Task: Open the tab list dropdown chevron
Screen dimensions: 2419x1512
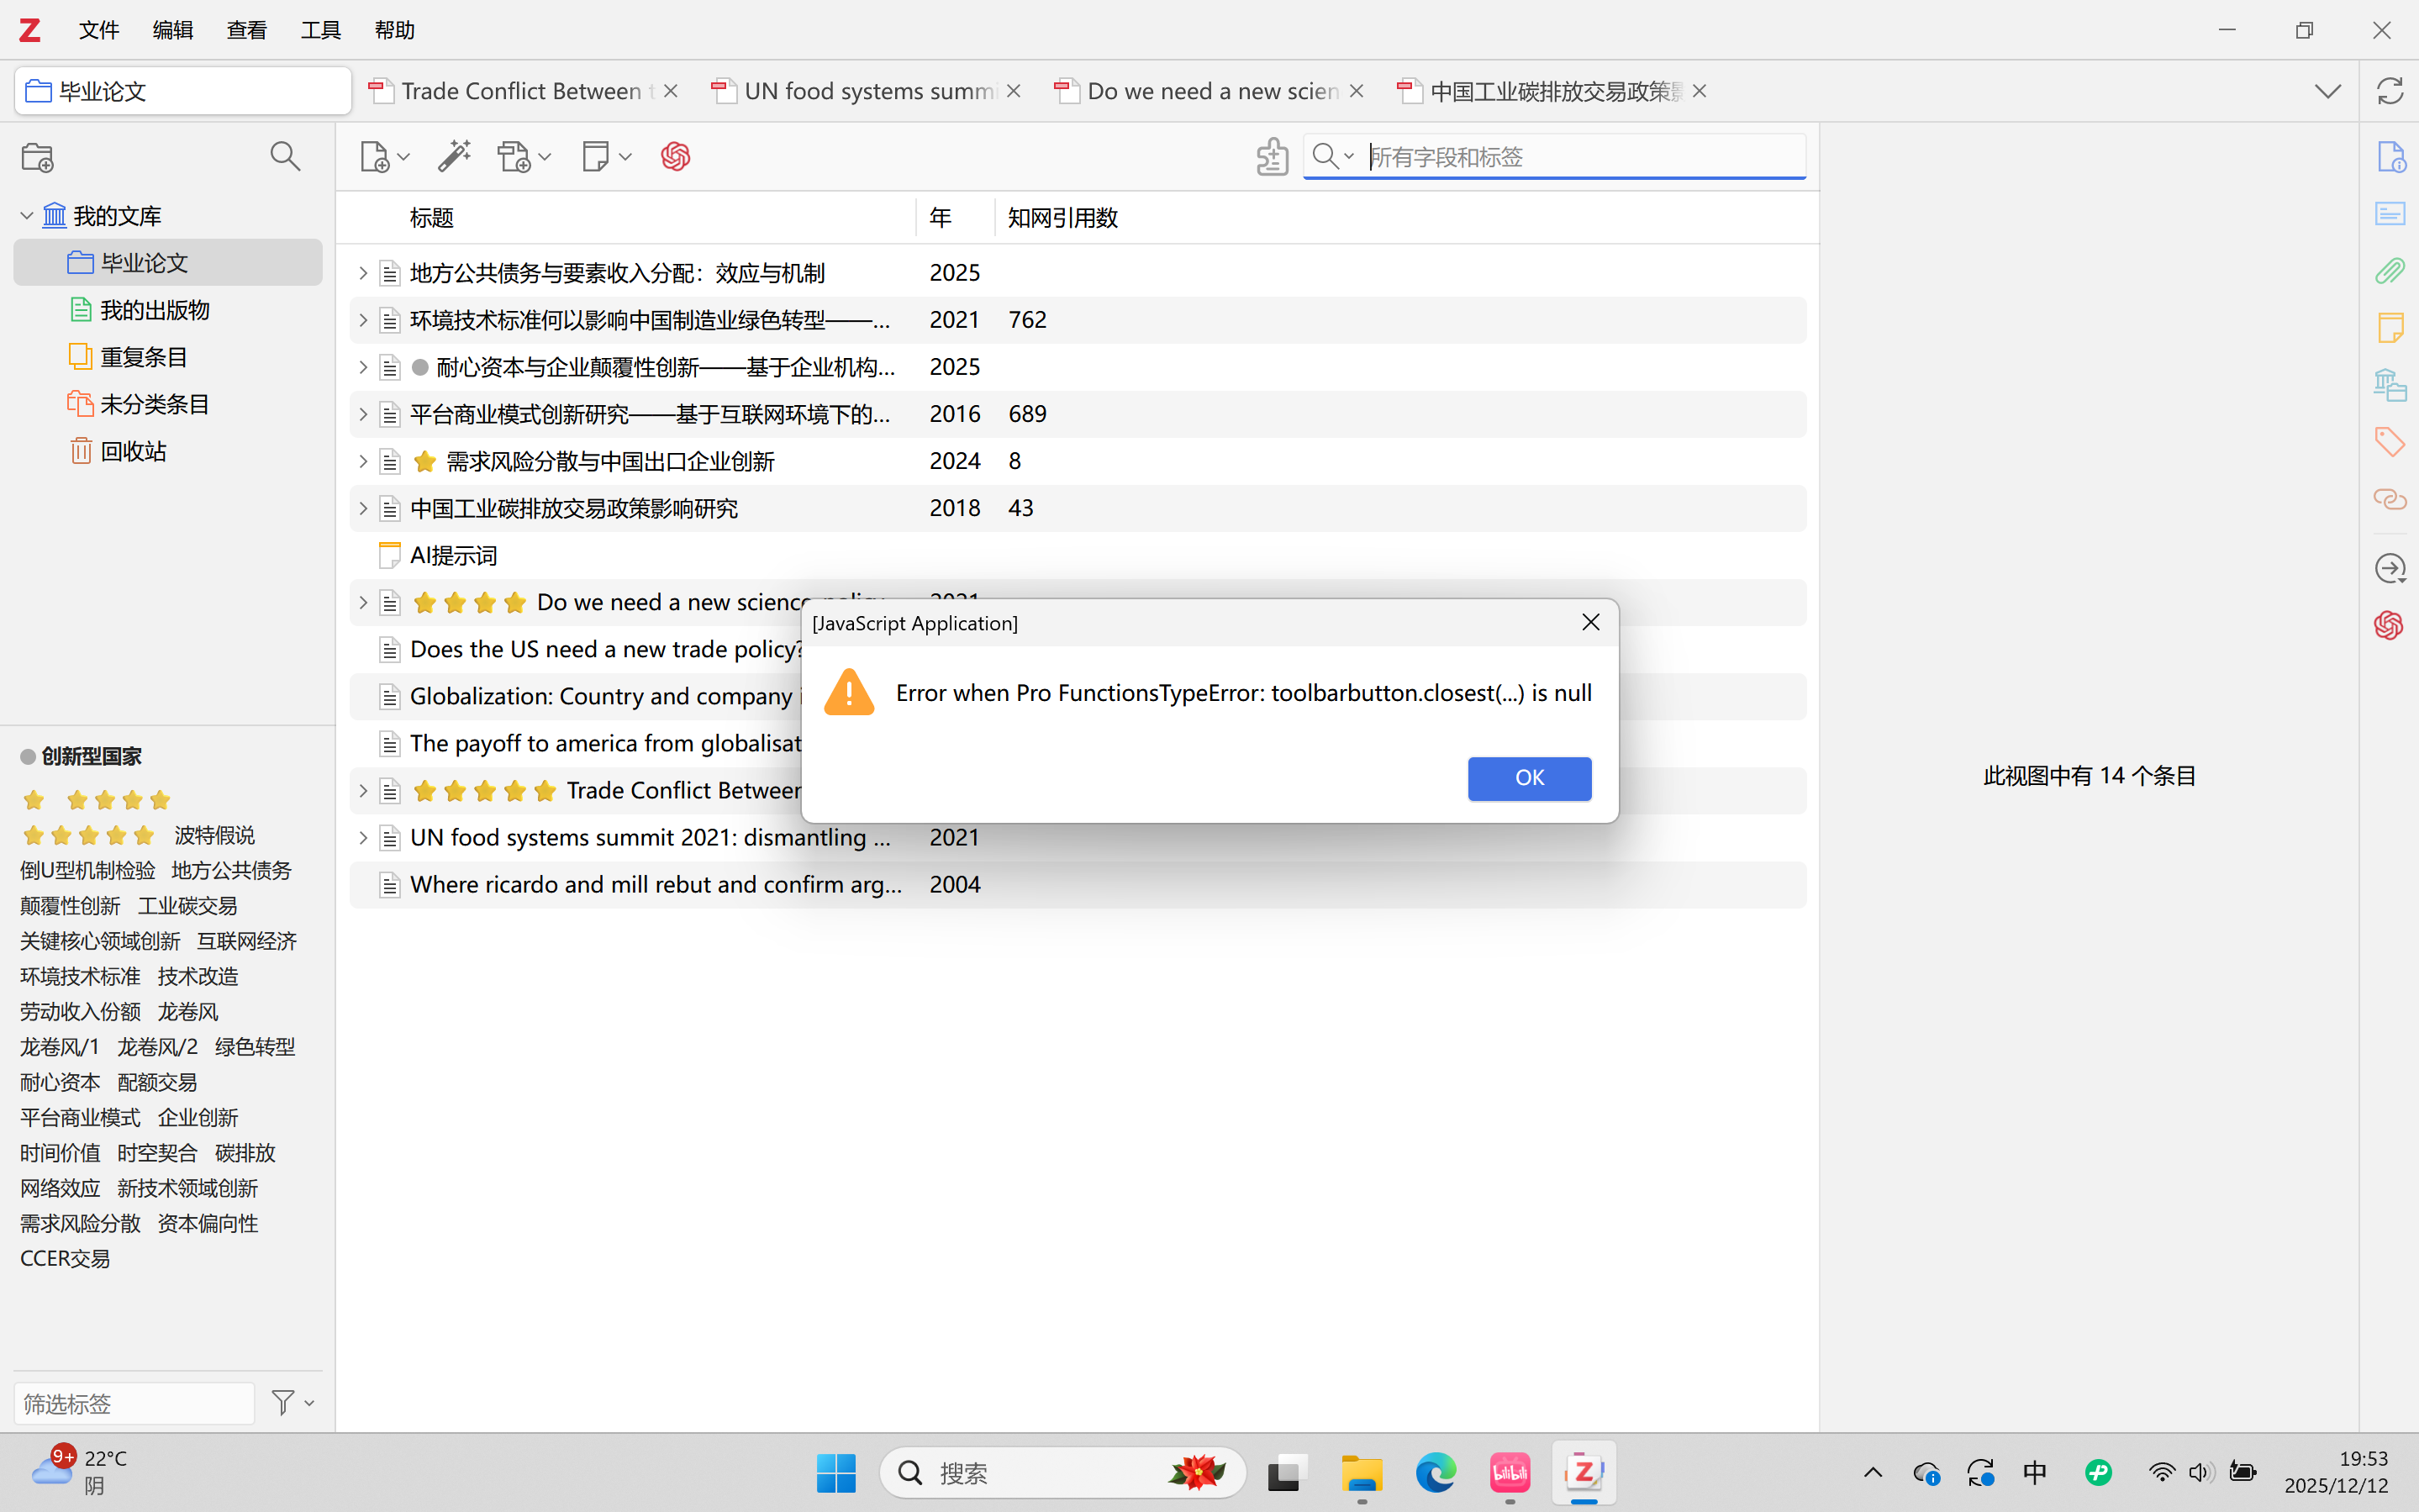Action: [x=2327, y=91]
